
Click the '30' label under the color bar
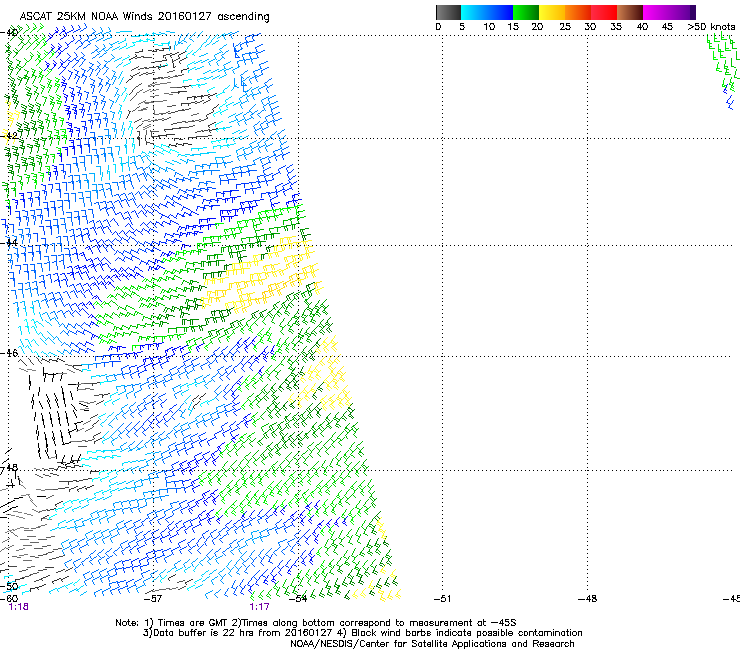click(590, 27)
